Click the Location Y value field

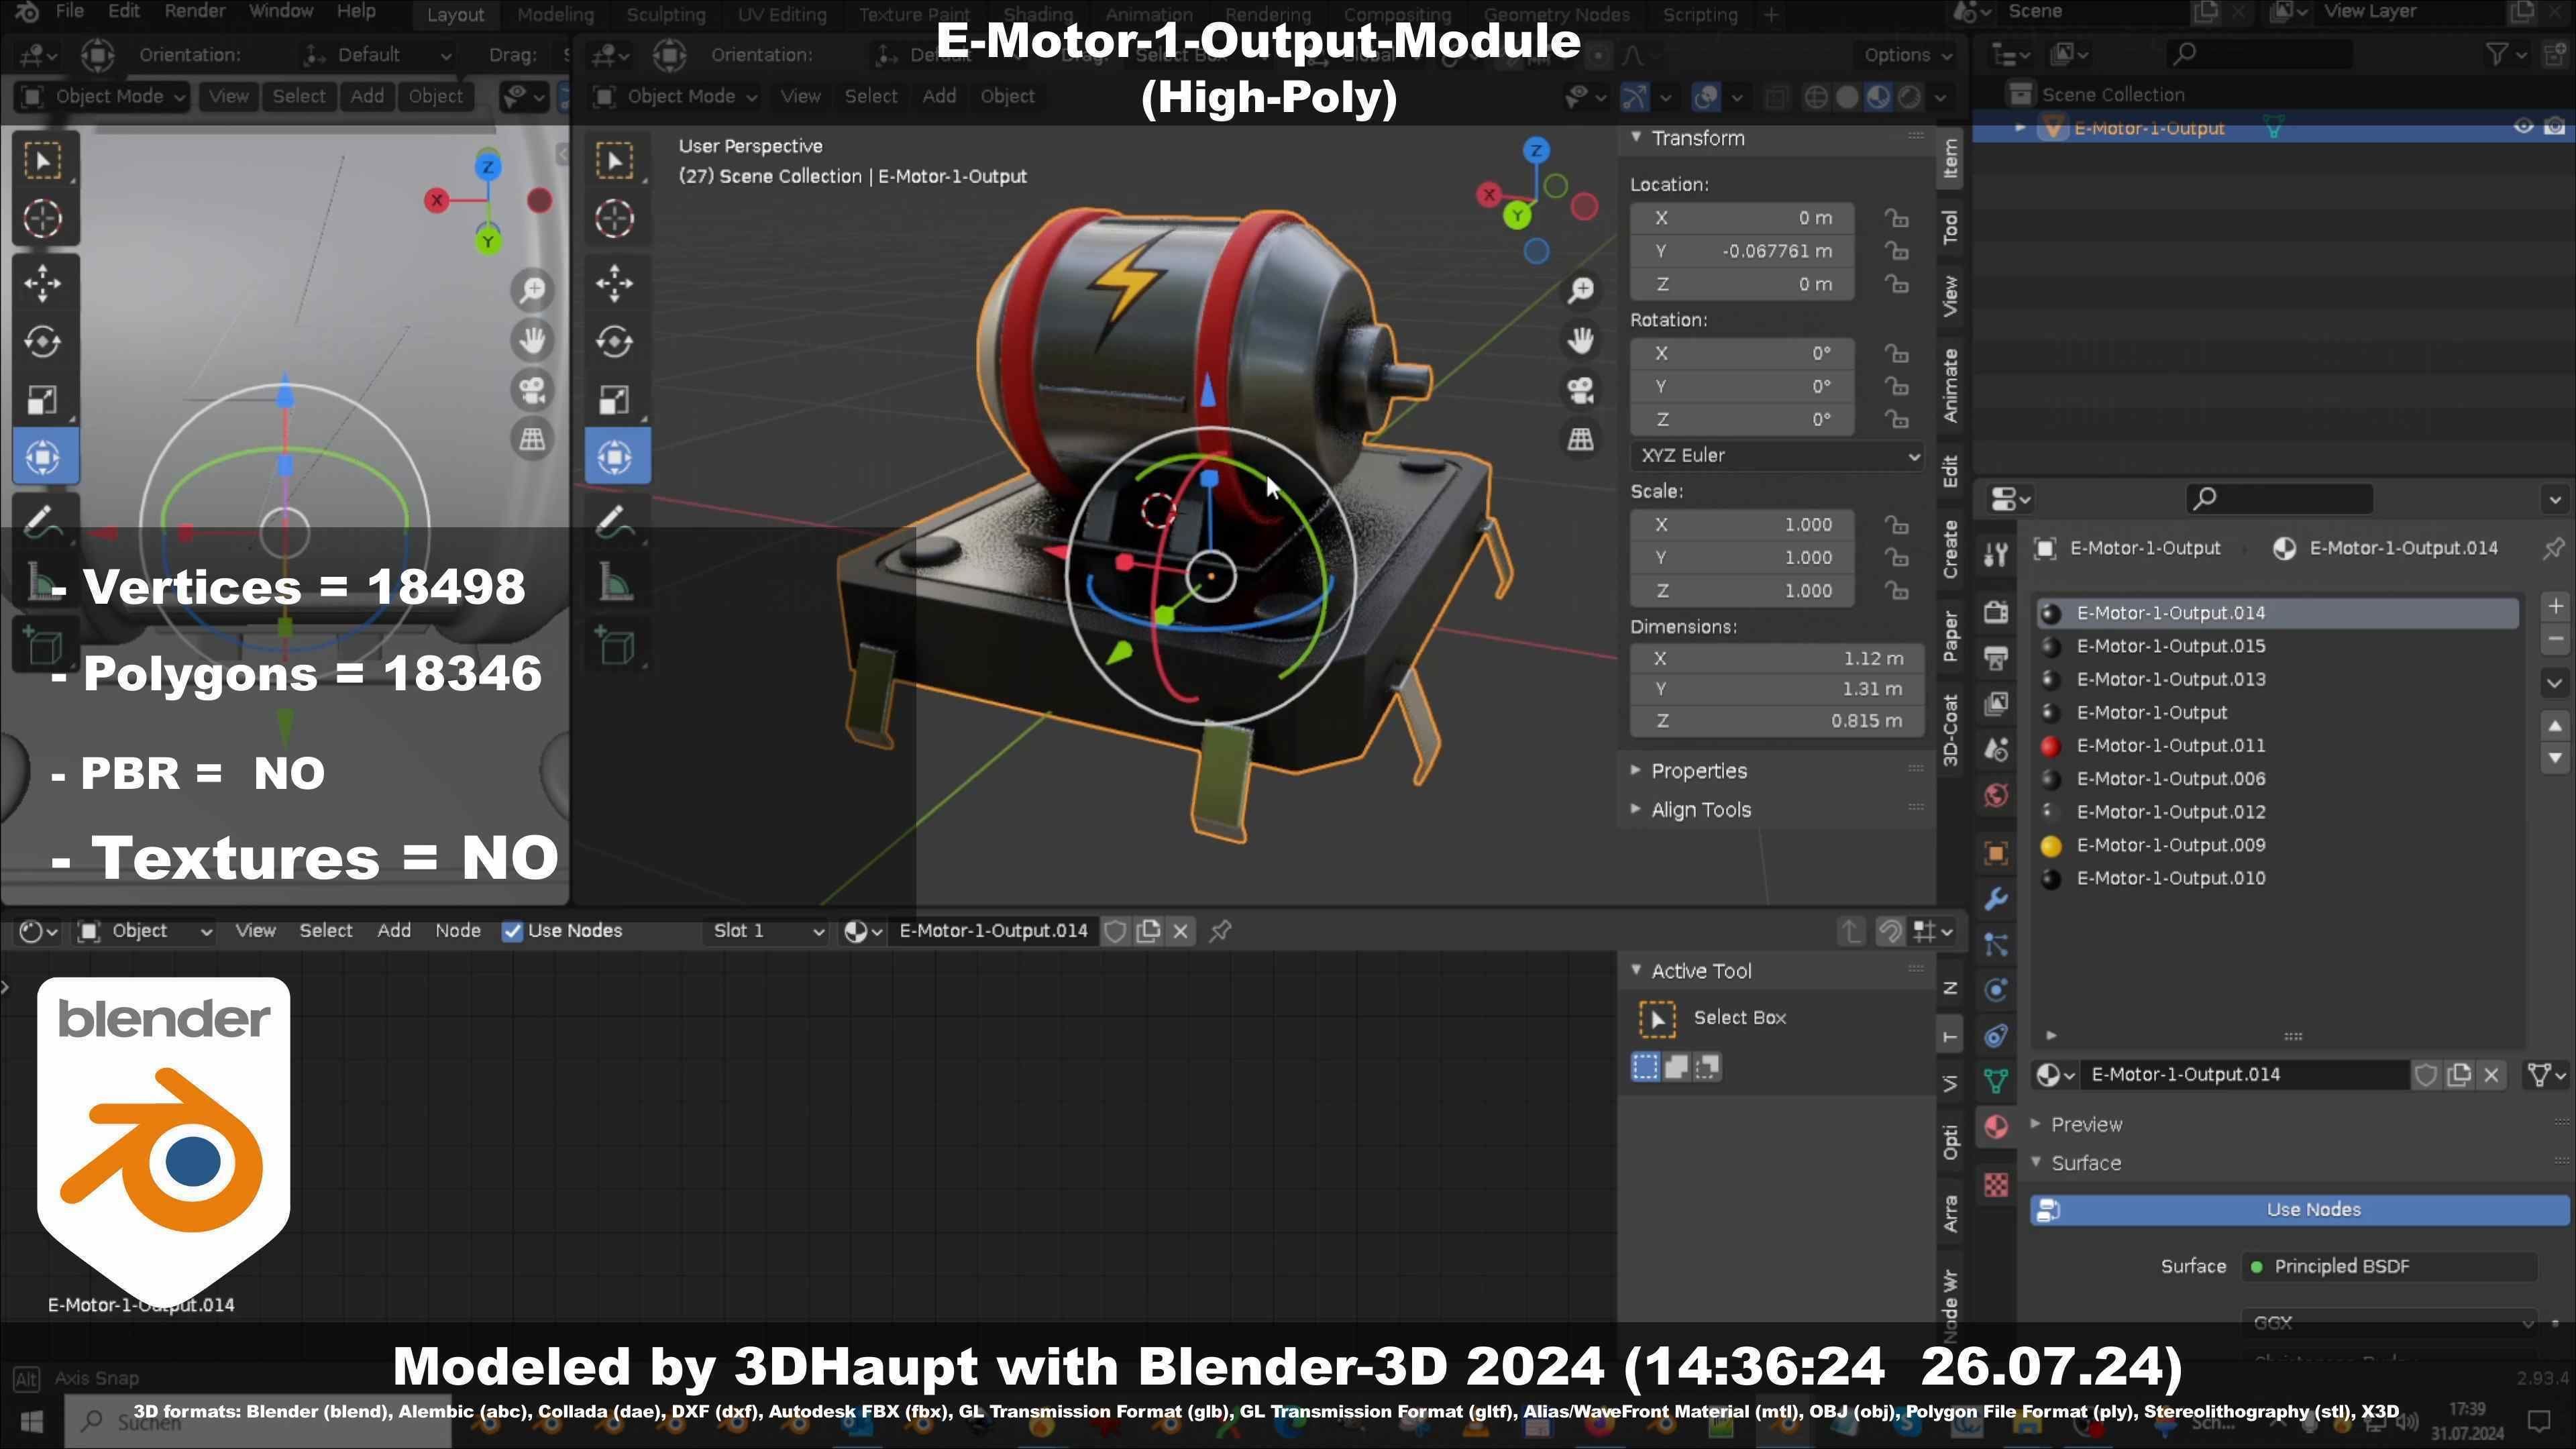coord(1742,251)
